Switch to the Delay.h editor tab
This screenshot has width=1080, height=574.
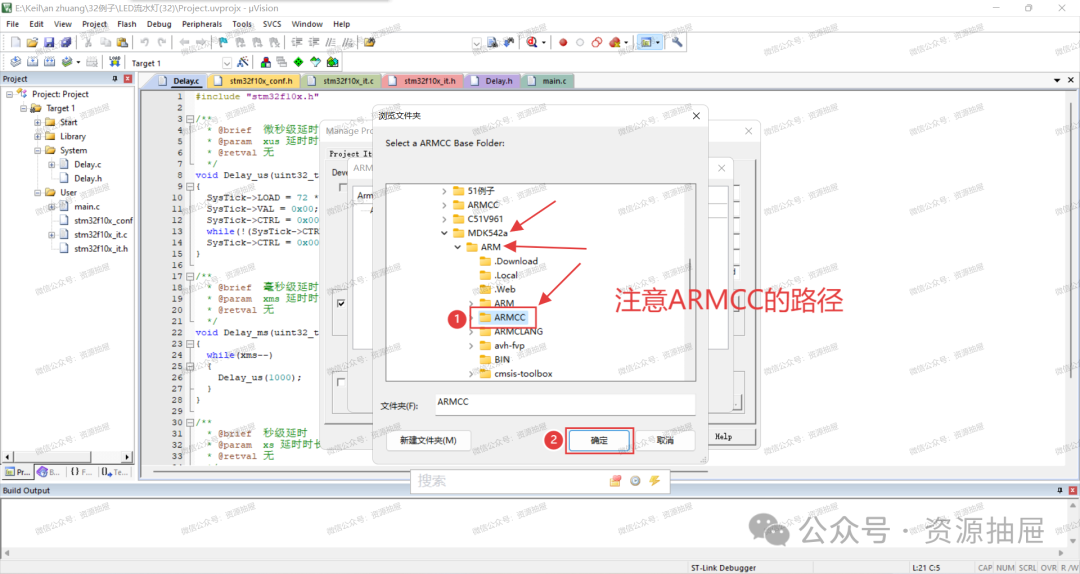(x=492, y=81)
